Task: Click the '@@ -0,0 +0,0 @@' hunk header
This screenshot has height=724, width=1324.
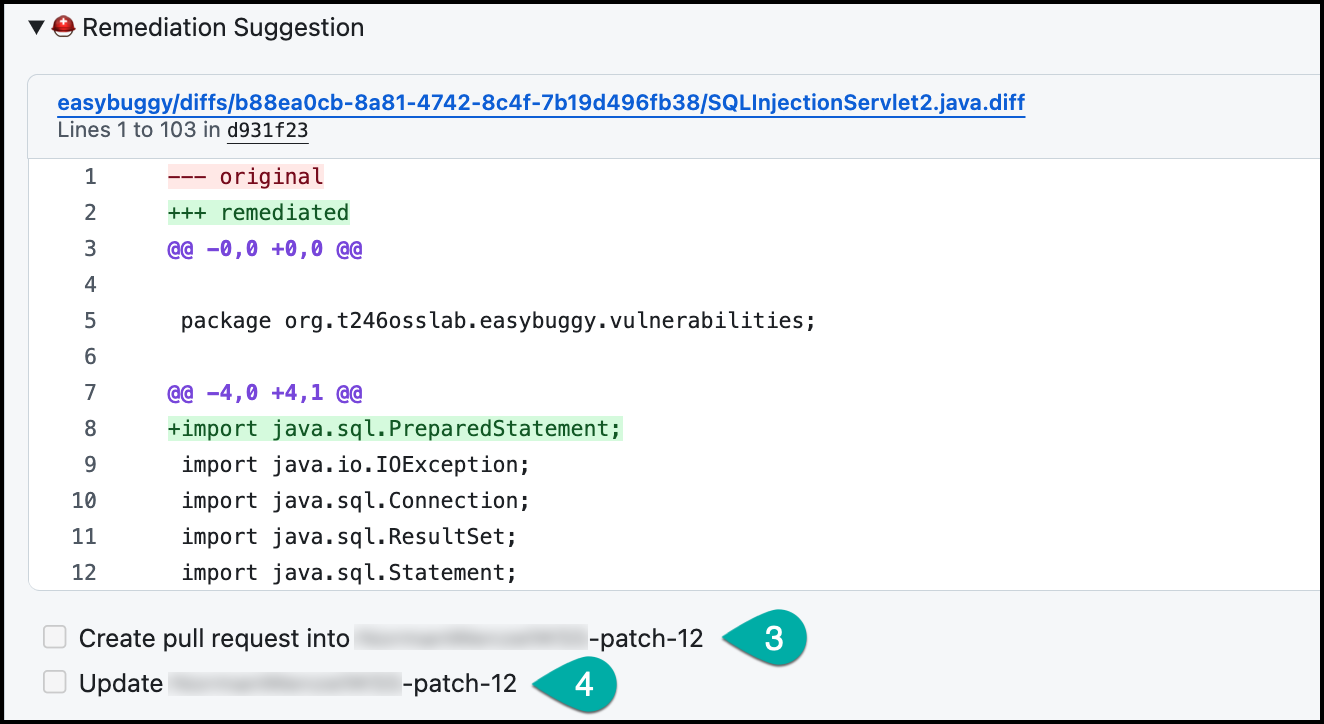Action: [x=264, y=249]
